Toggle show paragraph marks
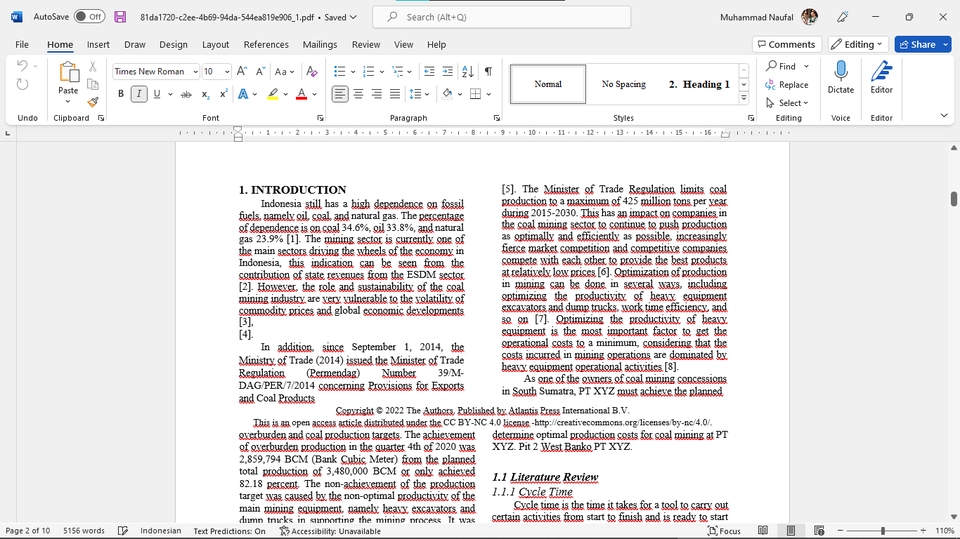 pos(488,72)
